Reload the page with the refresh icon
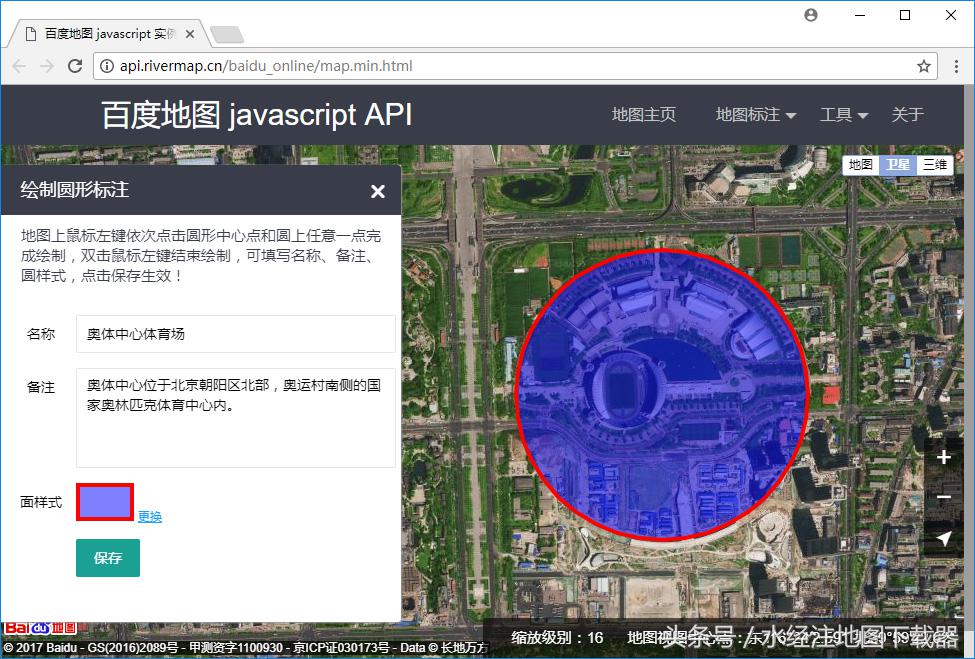 click(76, 65)
